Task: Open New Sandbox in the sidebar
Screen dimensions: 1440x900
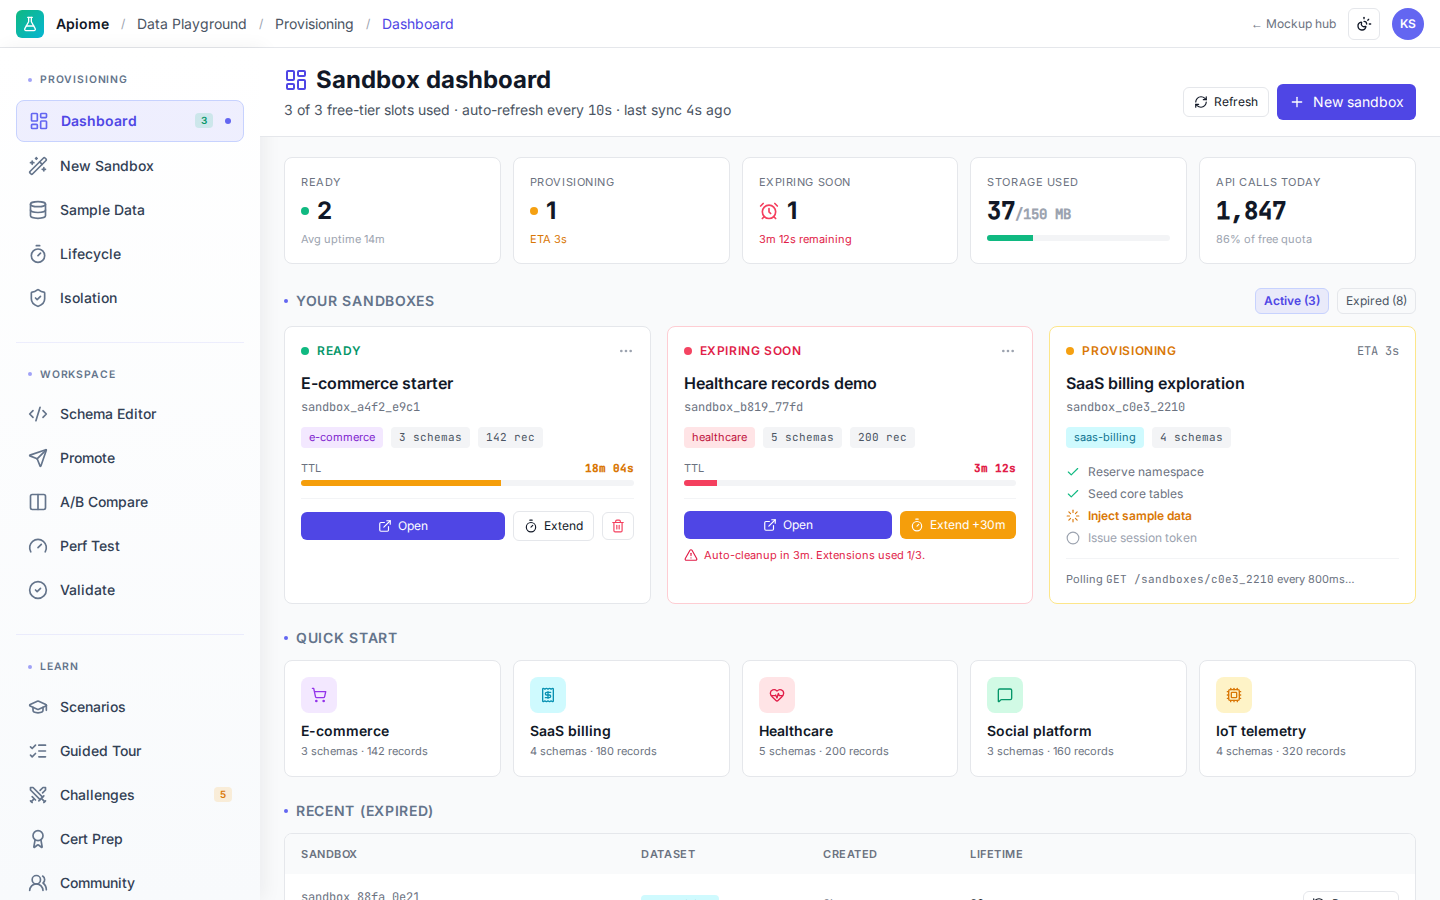Action: [130, 166]
